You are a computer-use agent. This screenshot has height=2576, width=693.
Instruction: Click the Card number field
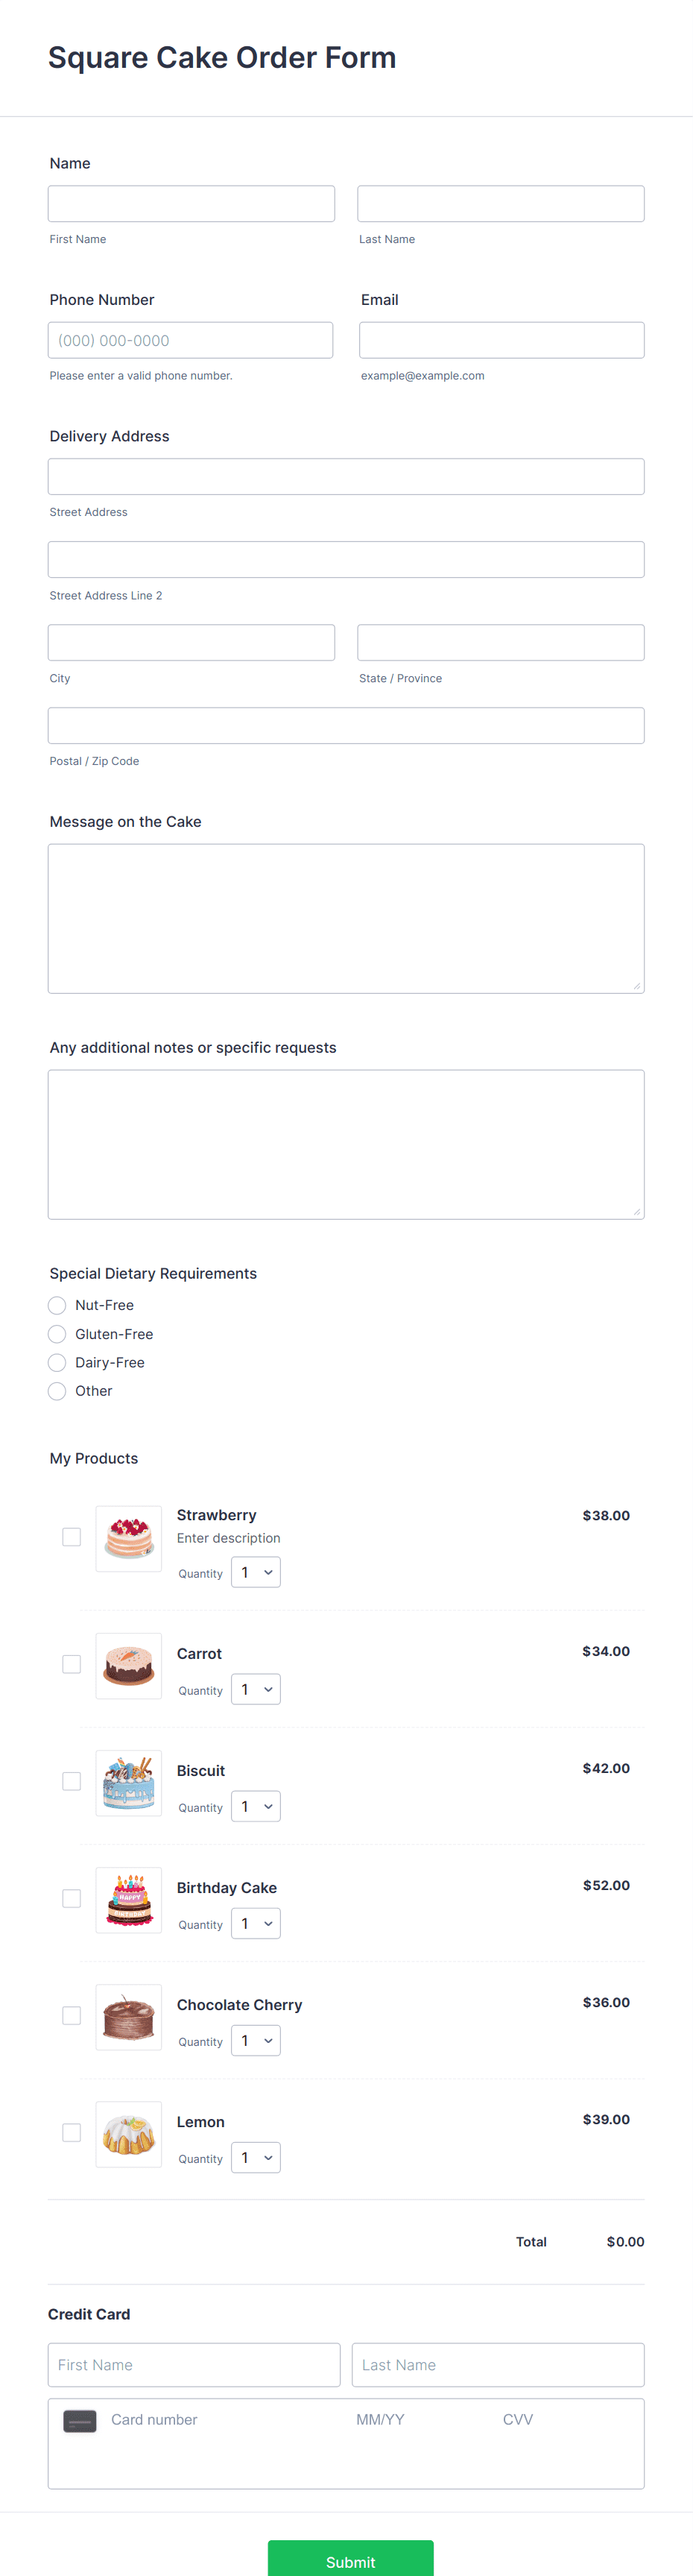[200, 2421]
